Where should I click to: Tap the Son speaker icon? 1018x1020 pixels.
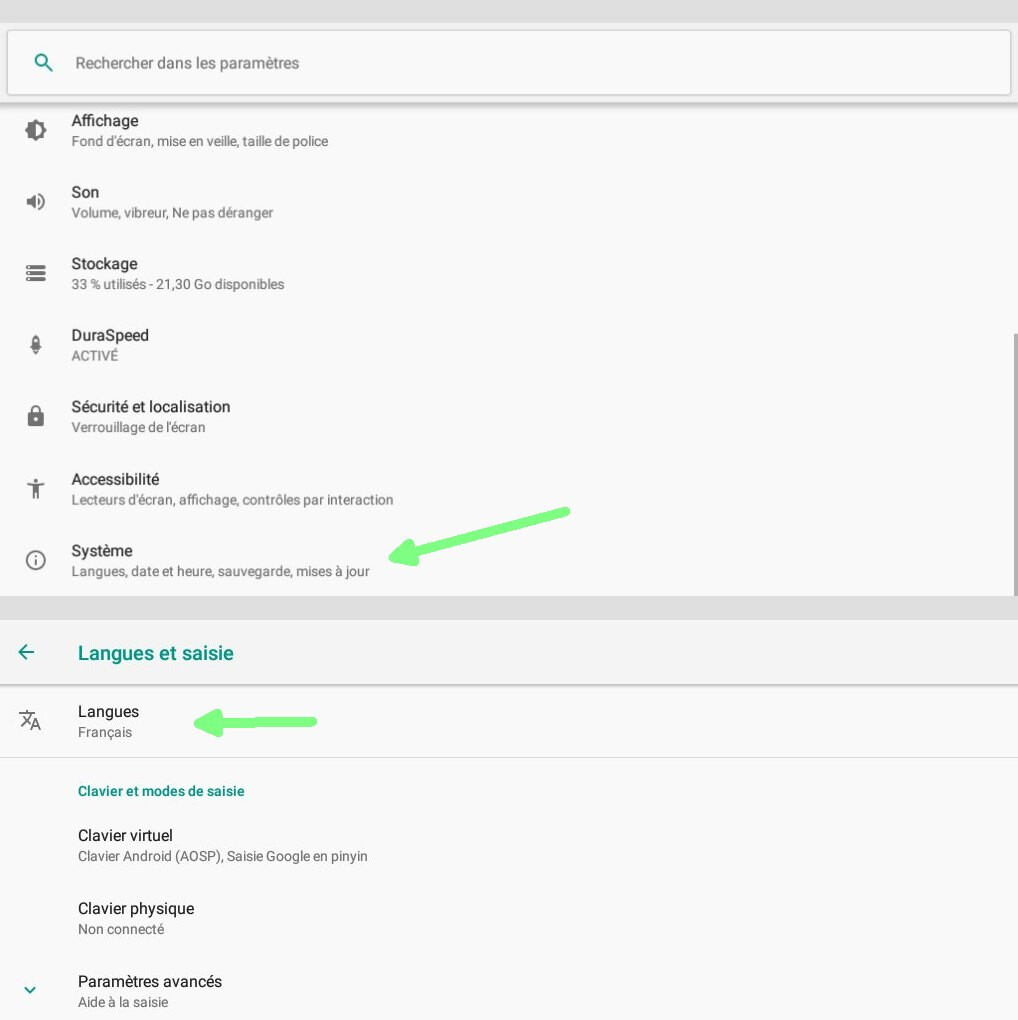pyautogui.click(x=36, y=202)
